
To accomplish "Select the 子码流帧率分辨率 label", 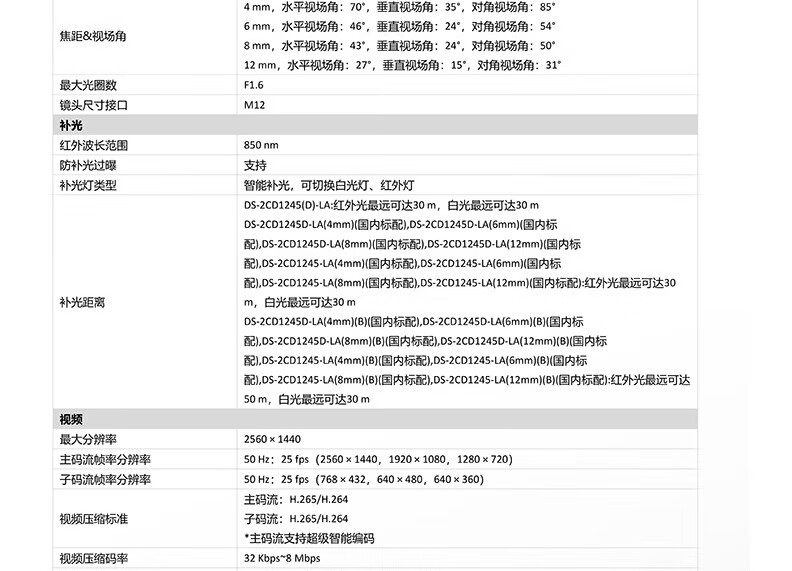I will [x=105, y=479].
